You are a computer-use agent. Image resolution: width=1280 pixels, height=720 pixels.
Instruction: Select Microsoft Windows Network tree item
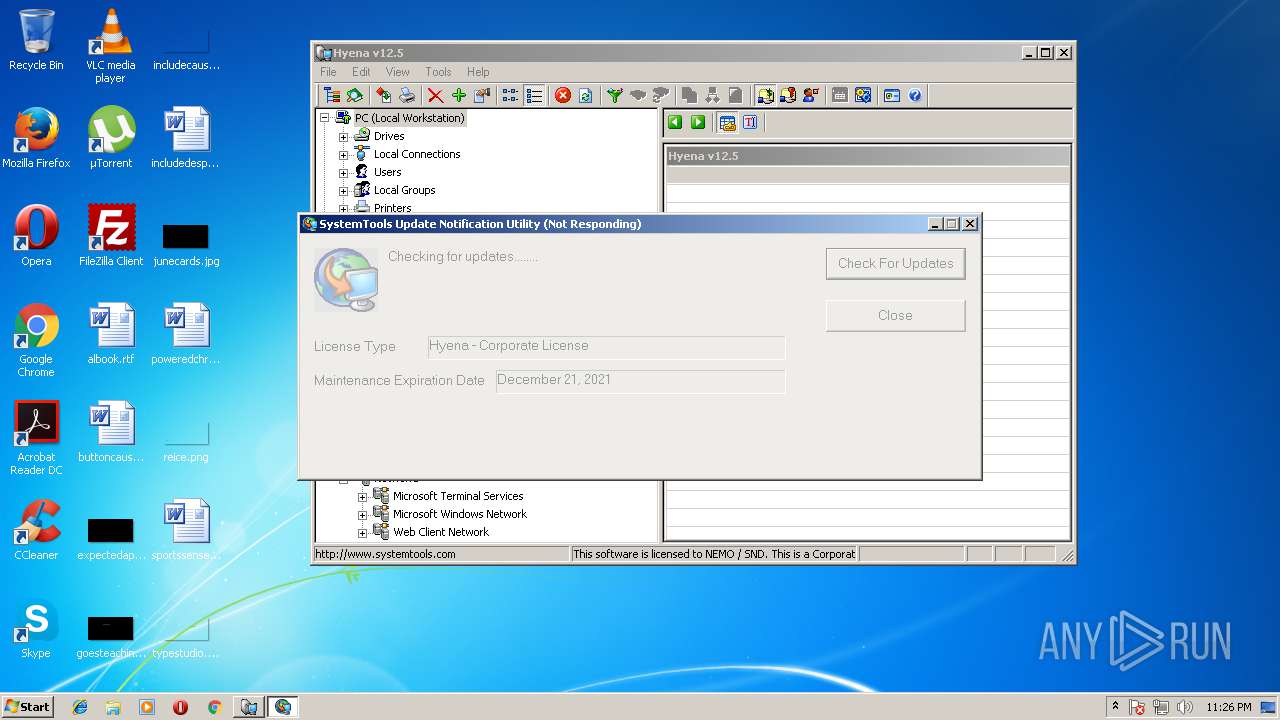[459, 514]
